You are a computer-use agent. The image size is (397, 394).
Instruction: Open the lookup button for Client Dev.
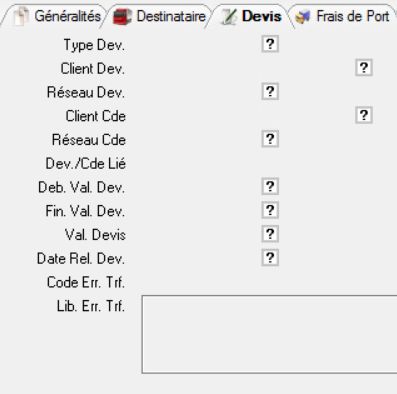pyautogui.click(x=364, y=68)
